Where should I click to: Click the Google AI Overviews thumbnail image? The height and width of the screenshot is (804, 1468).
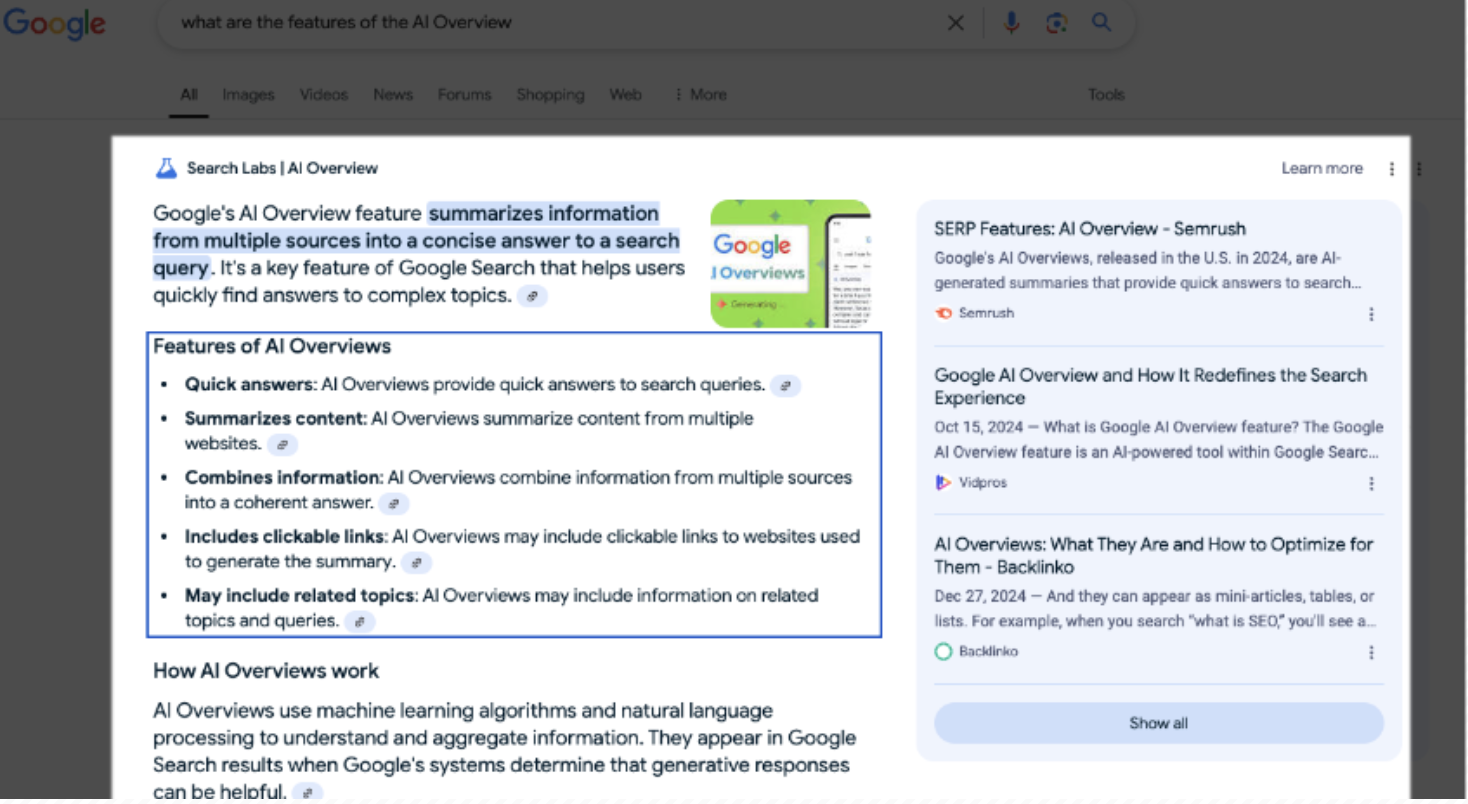tap(790, 264)
